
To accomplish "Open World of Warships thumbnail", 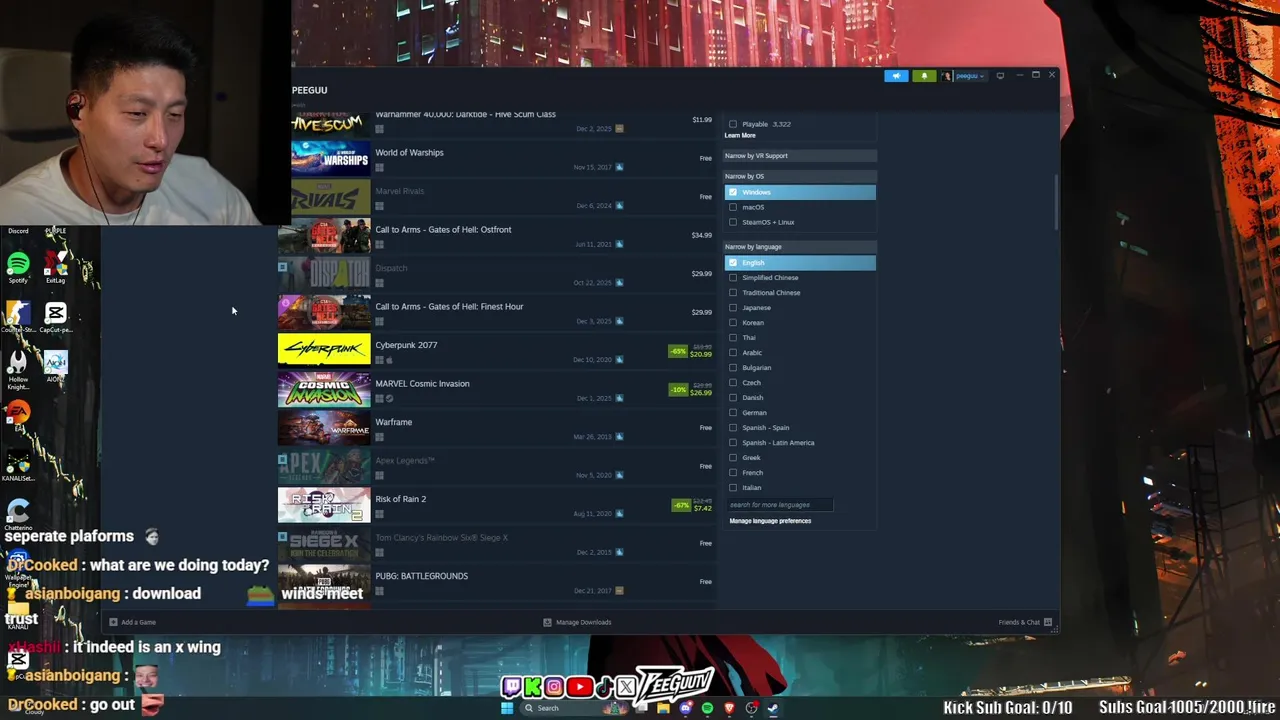I will [x=331, y=158].
